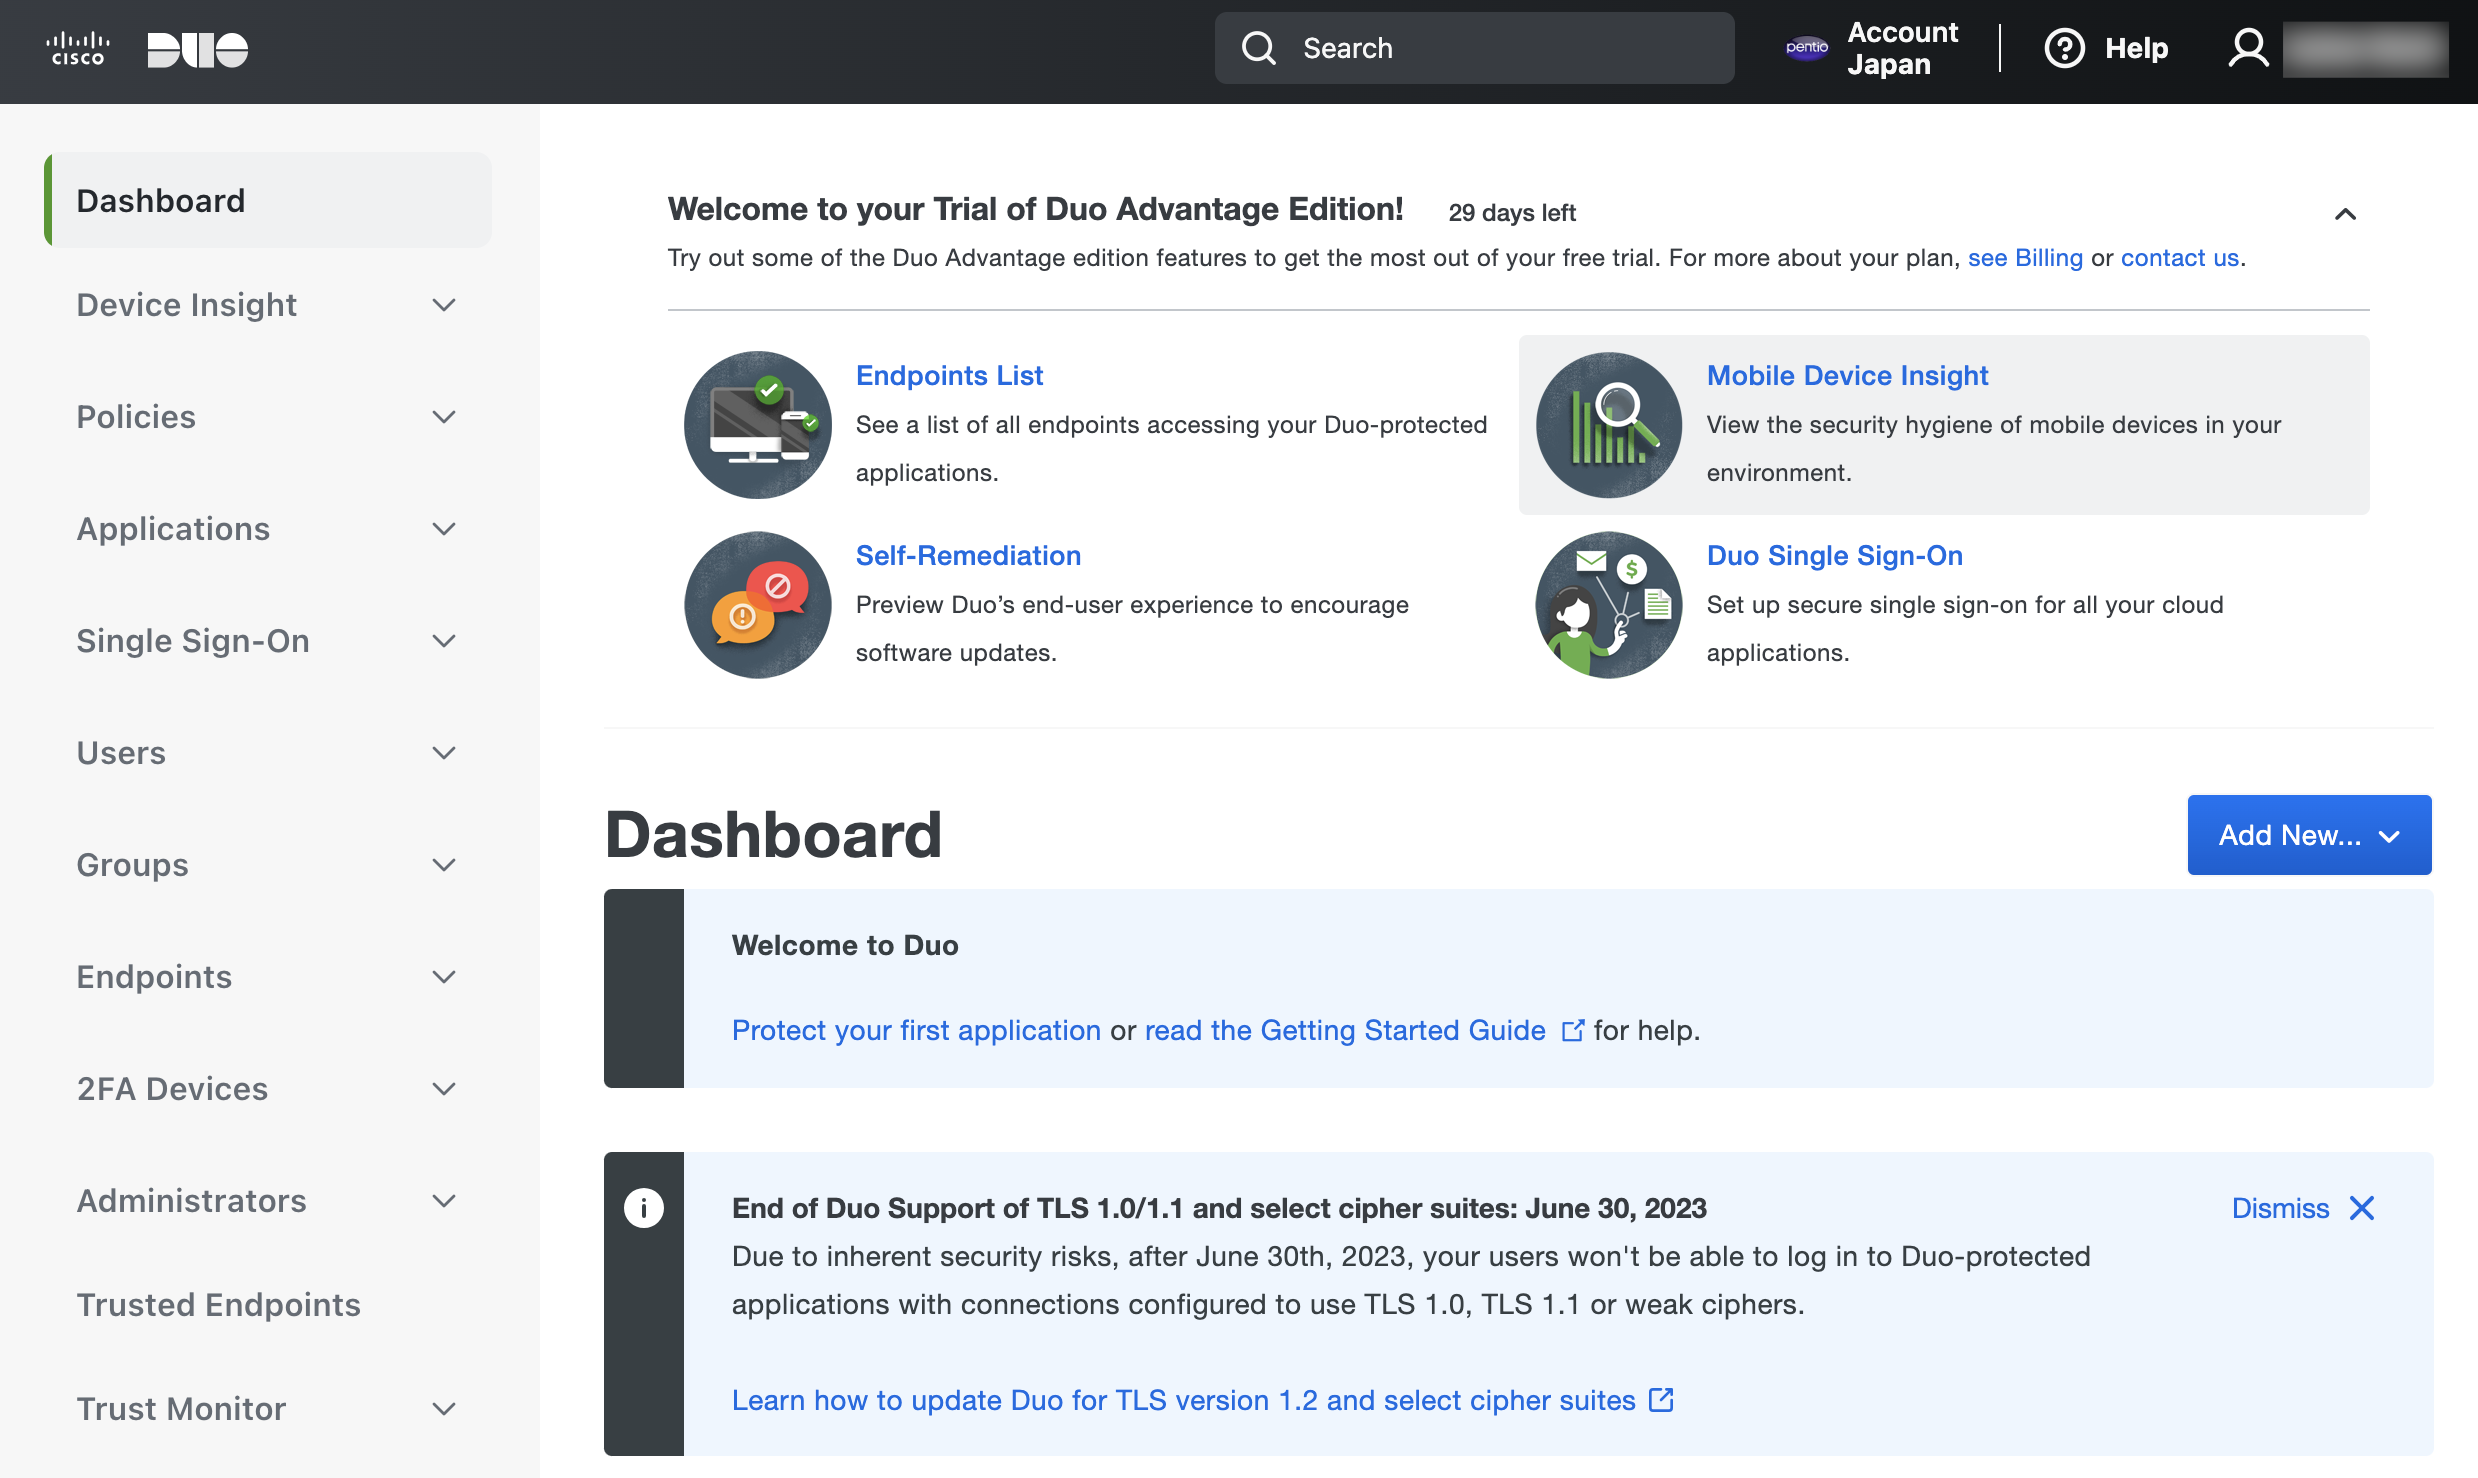Open the Duo Single Sign-On link
The width and height of the screenshot is (2478, 1478).
1834,555
